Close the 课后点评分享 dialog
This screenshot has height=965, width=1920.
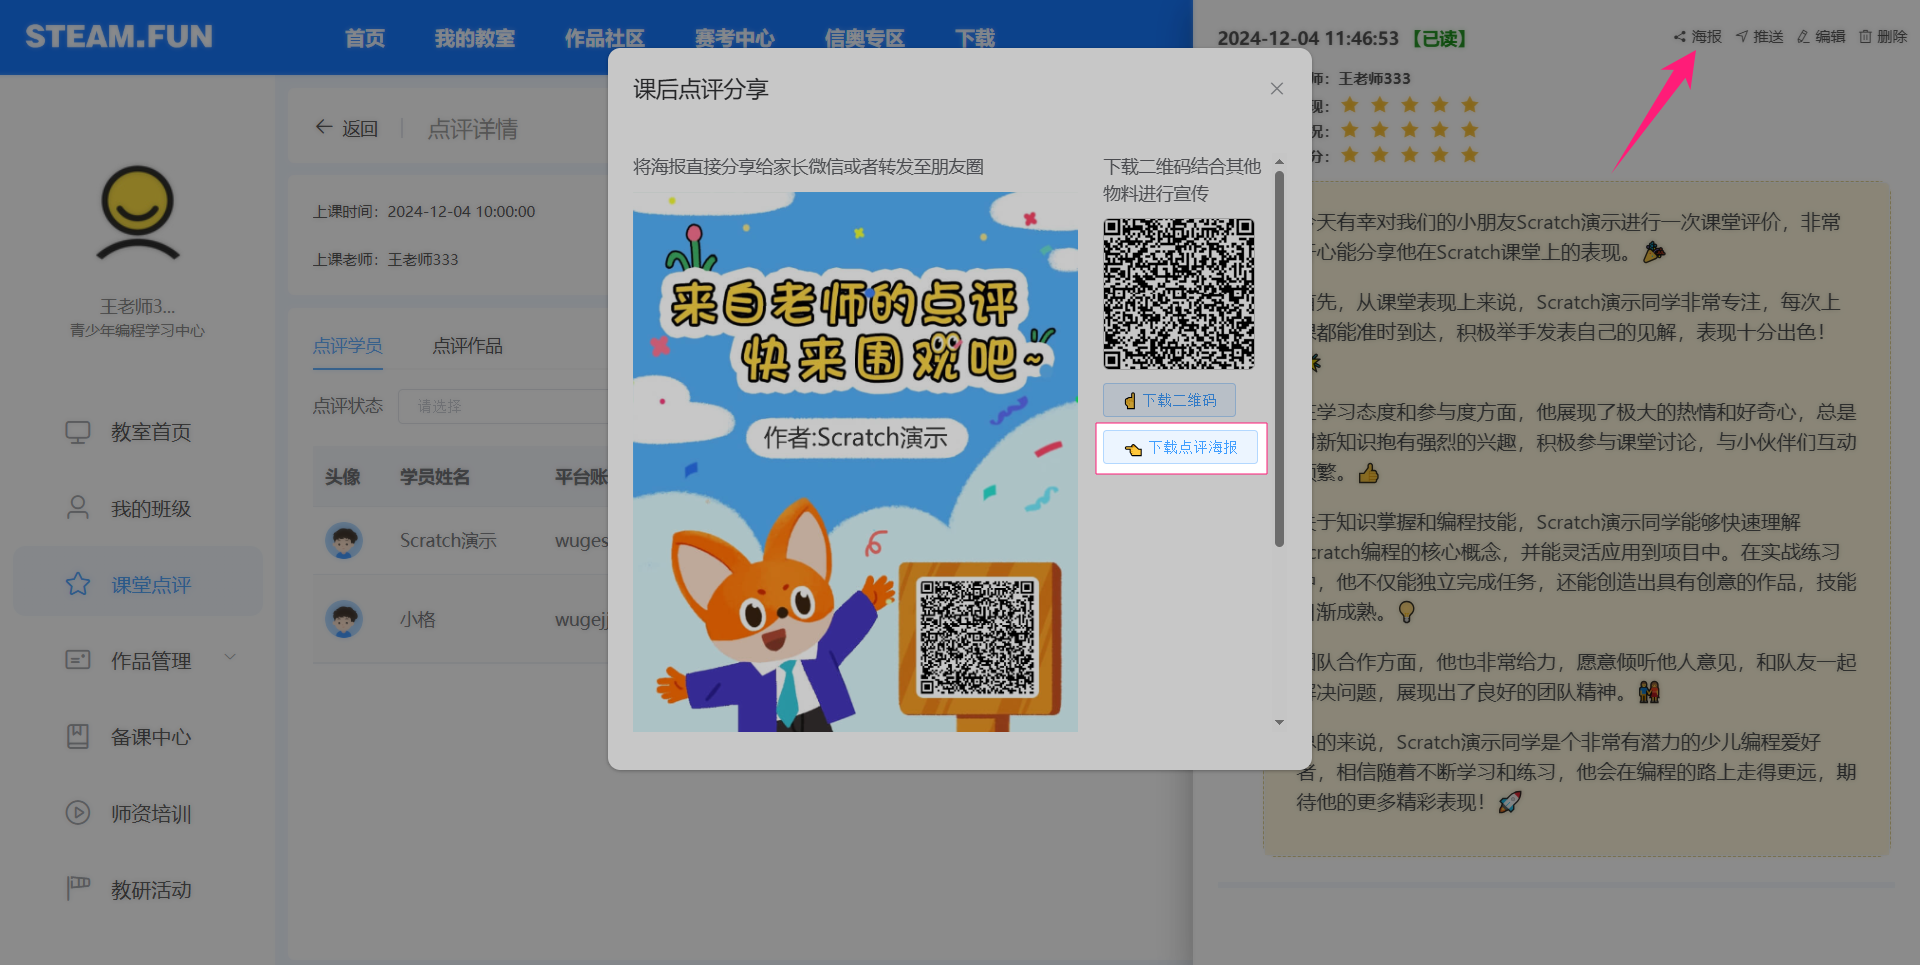point(1277,89)
